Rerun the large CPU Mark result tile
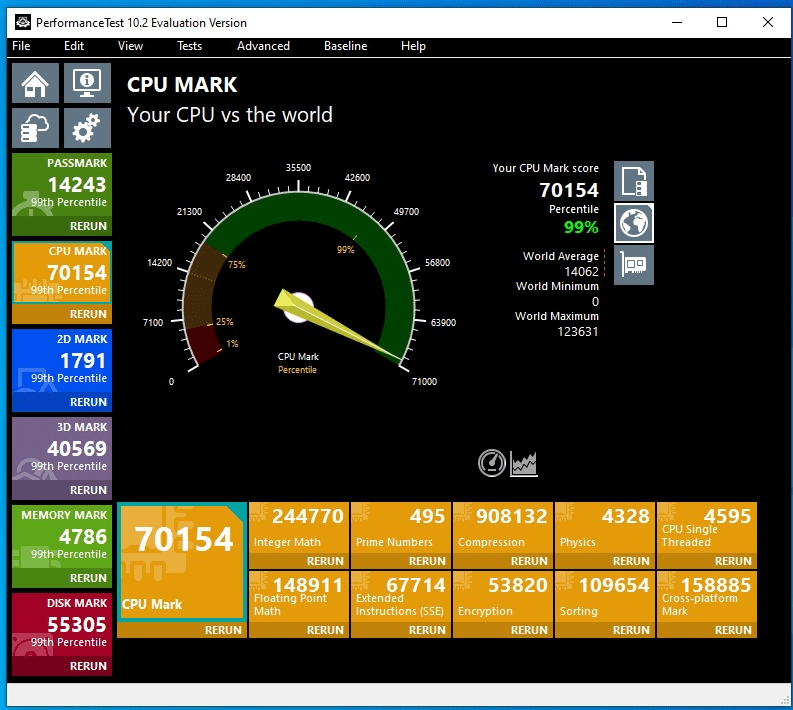Image resolution: width=793 pixels, height=710 pixels. pos(182,630)
